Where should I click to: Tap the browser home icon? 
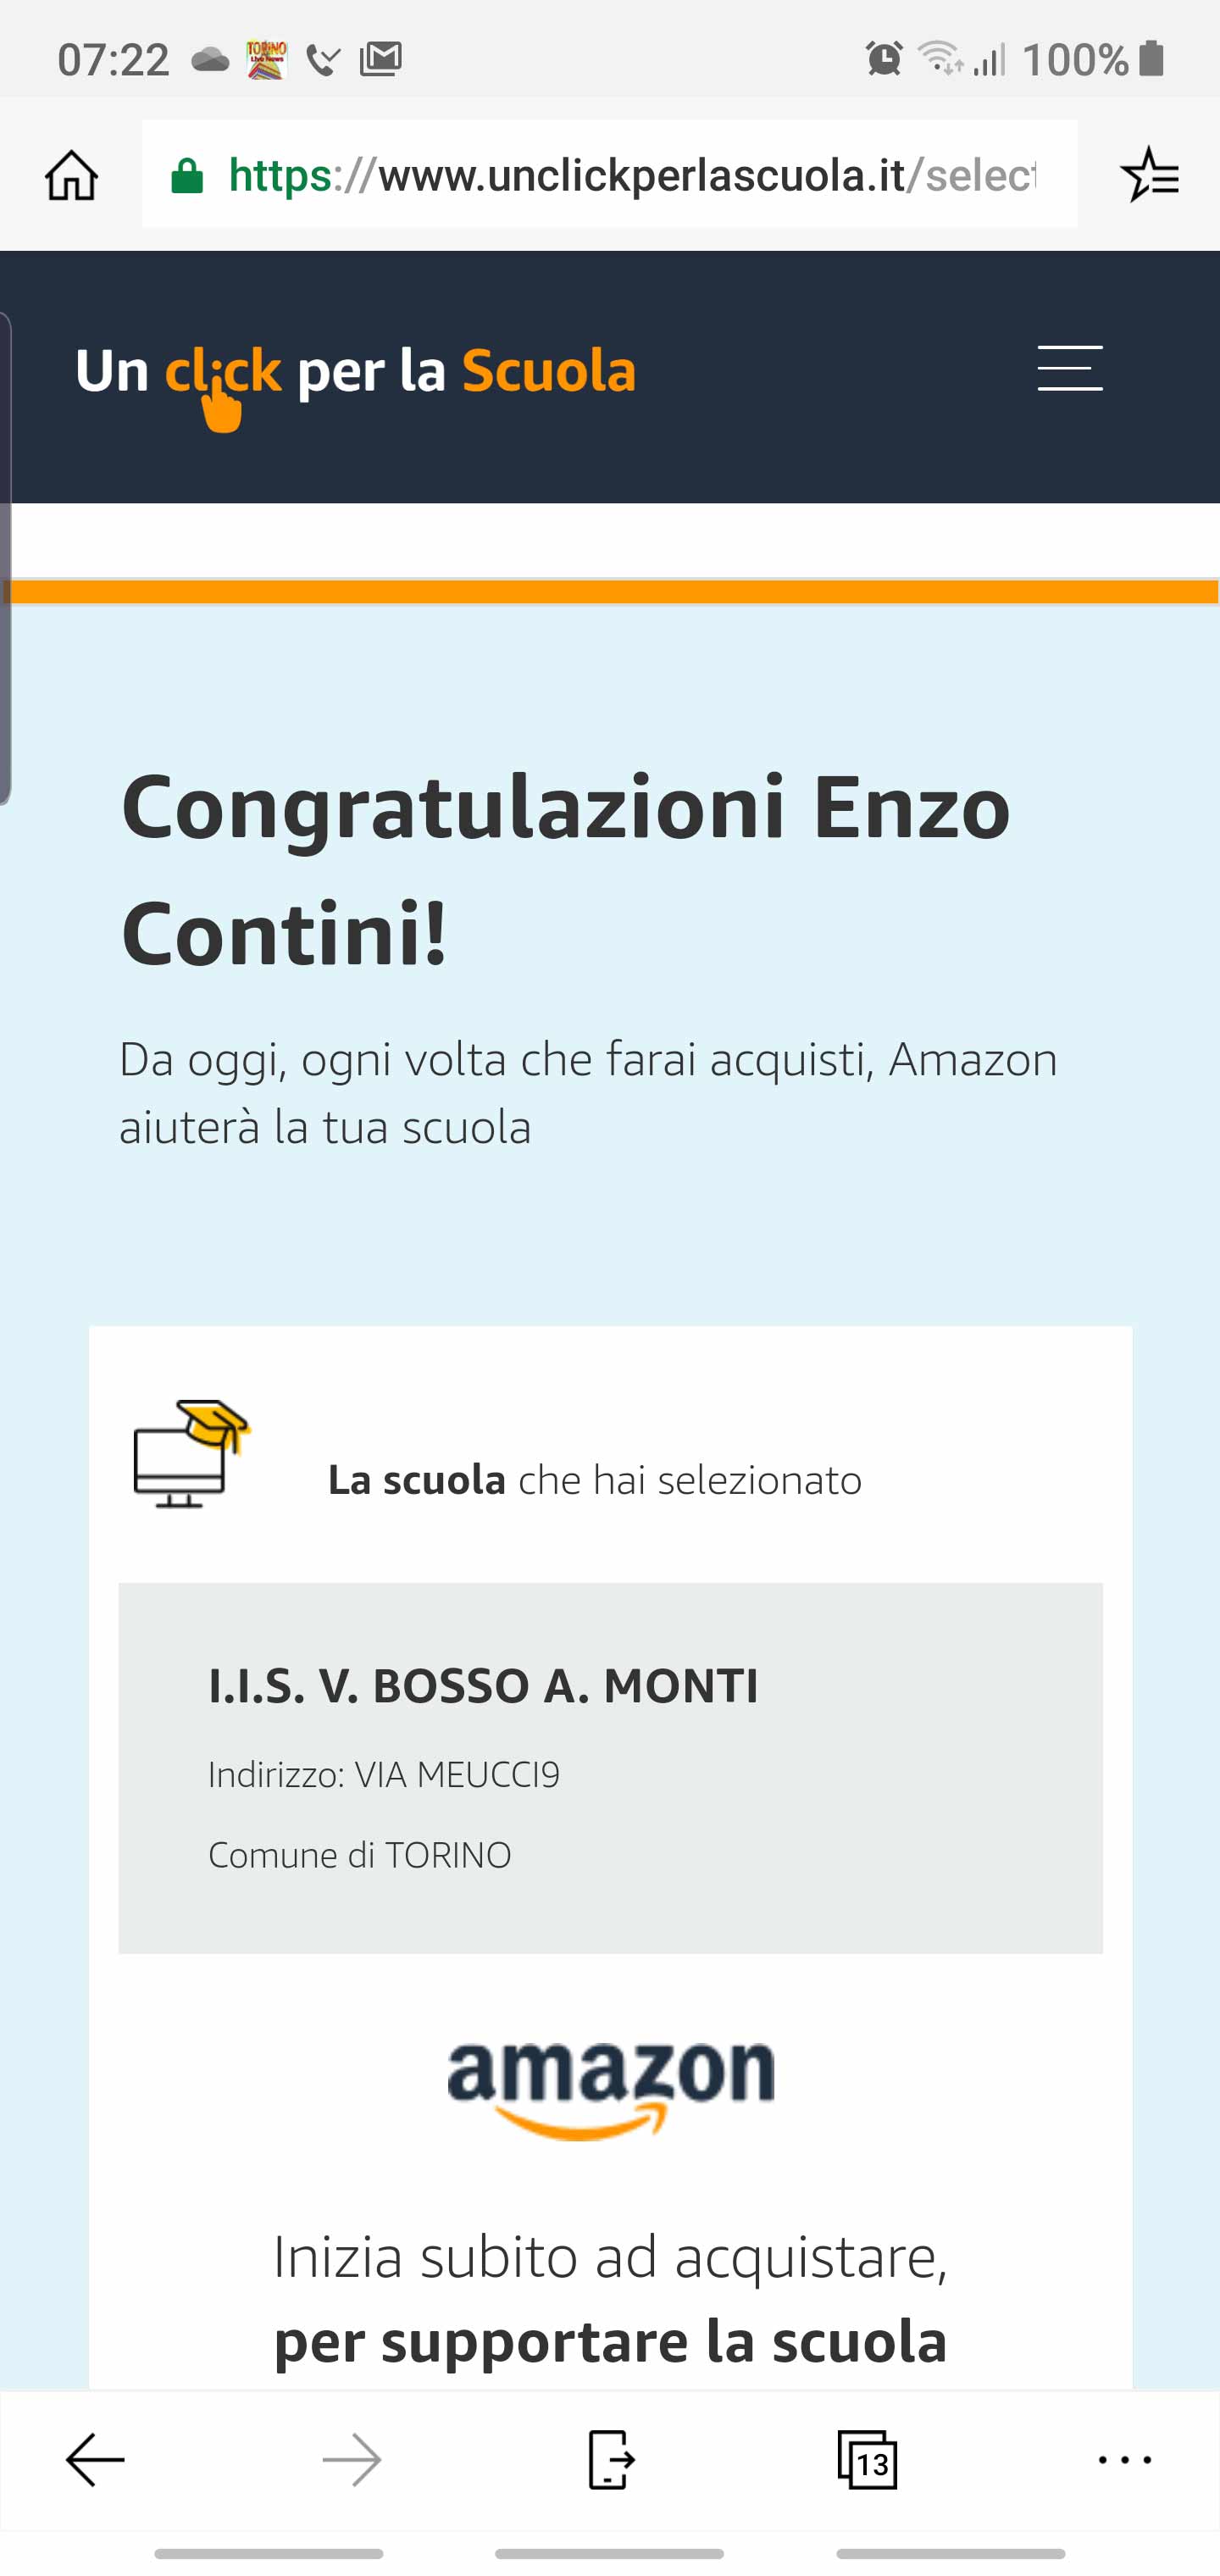(x=71, y=176)
